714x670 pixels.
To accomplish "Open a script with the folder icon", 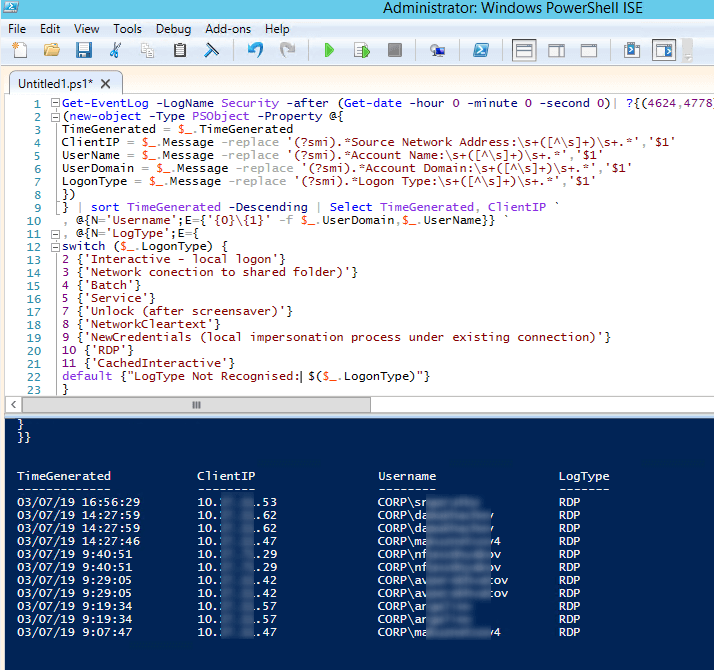I will point(52,50).
